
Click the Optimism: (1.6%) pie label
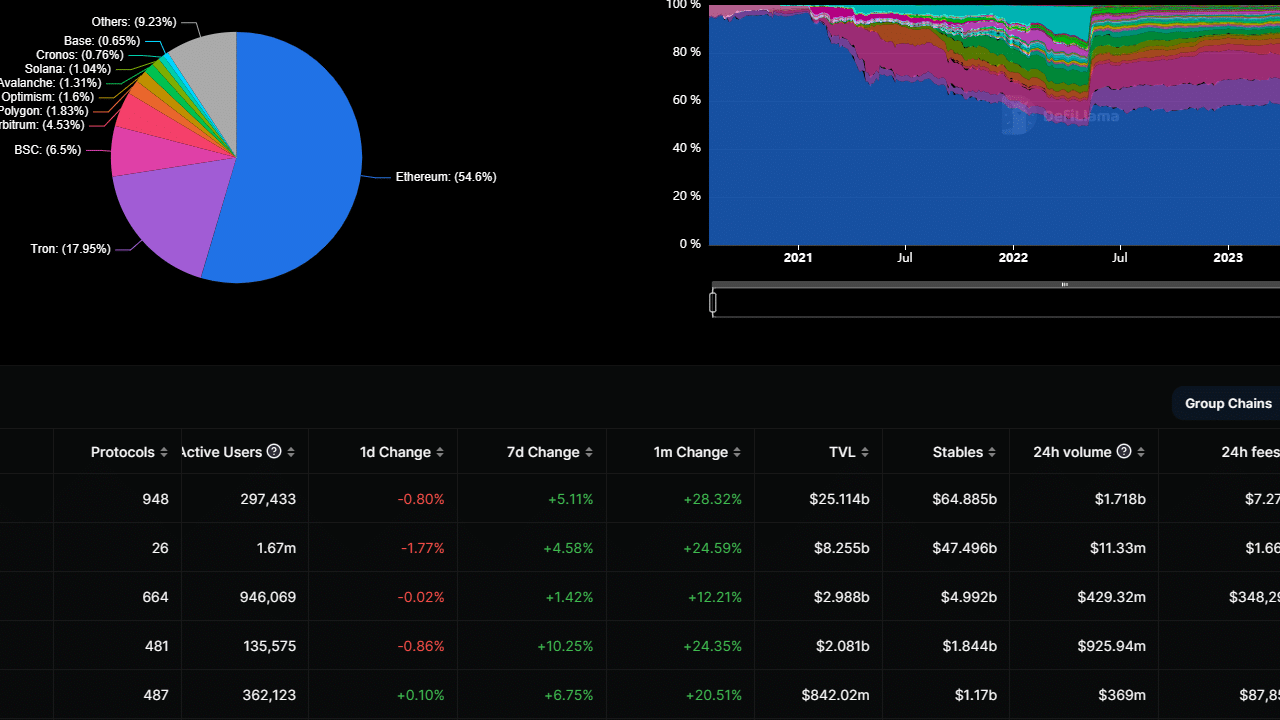(x=48, y=97)
